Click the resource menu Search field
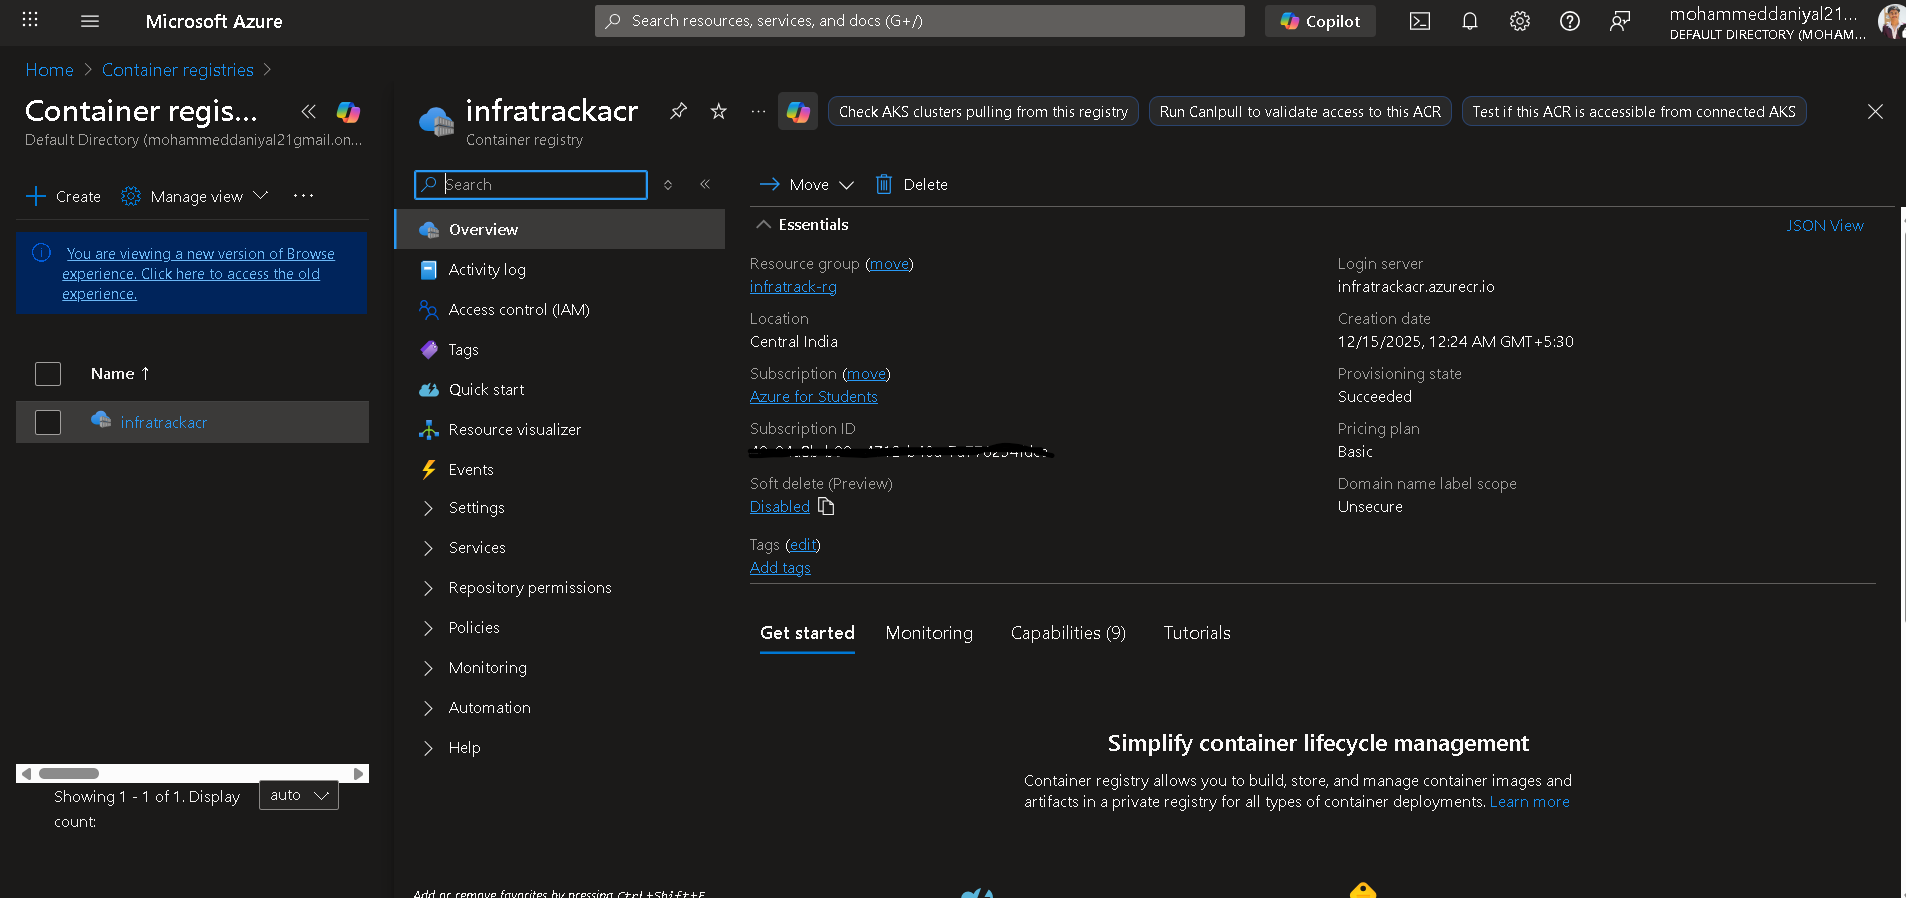The width and height of the screenshot is (1906, 898). (531, 184)
